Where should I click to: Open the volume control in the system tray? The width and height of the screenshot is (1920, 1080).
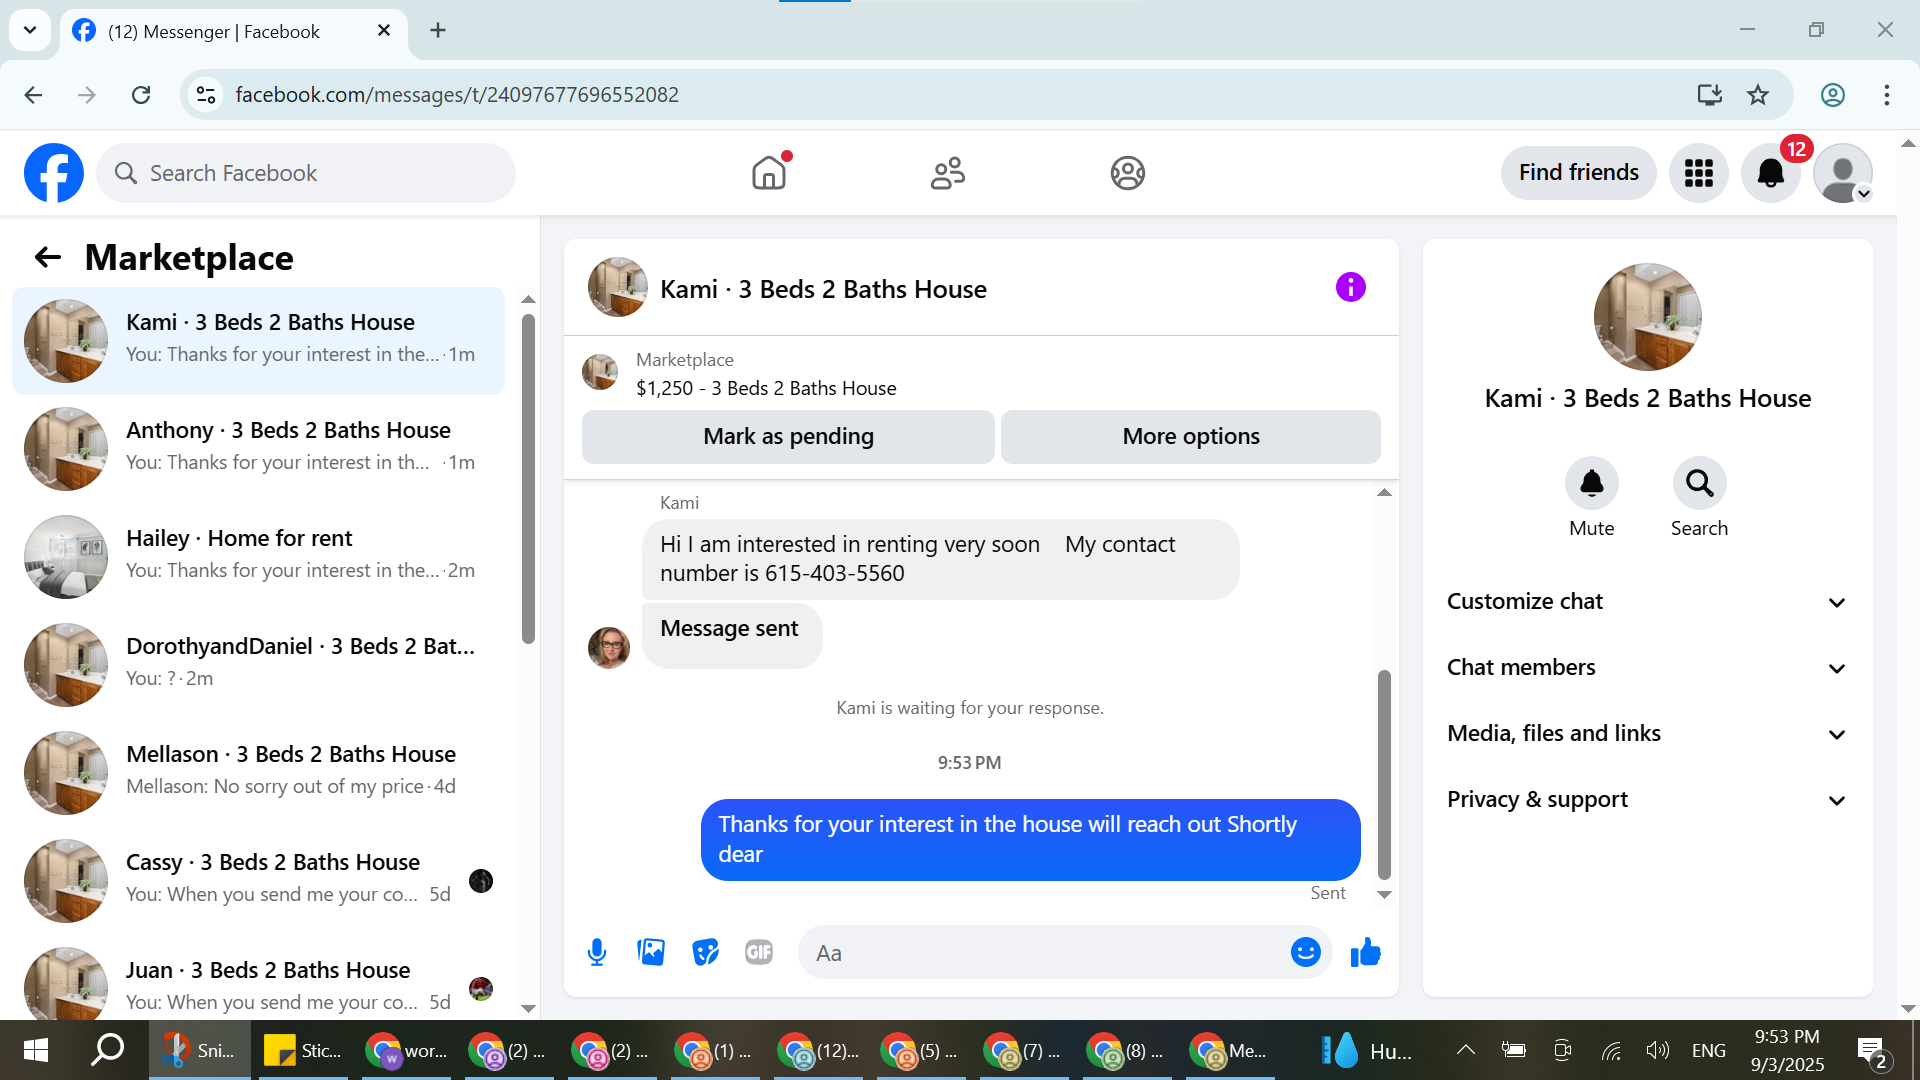[1657, 1050]
